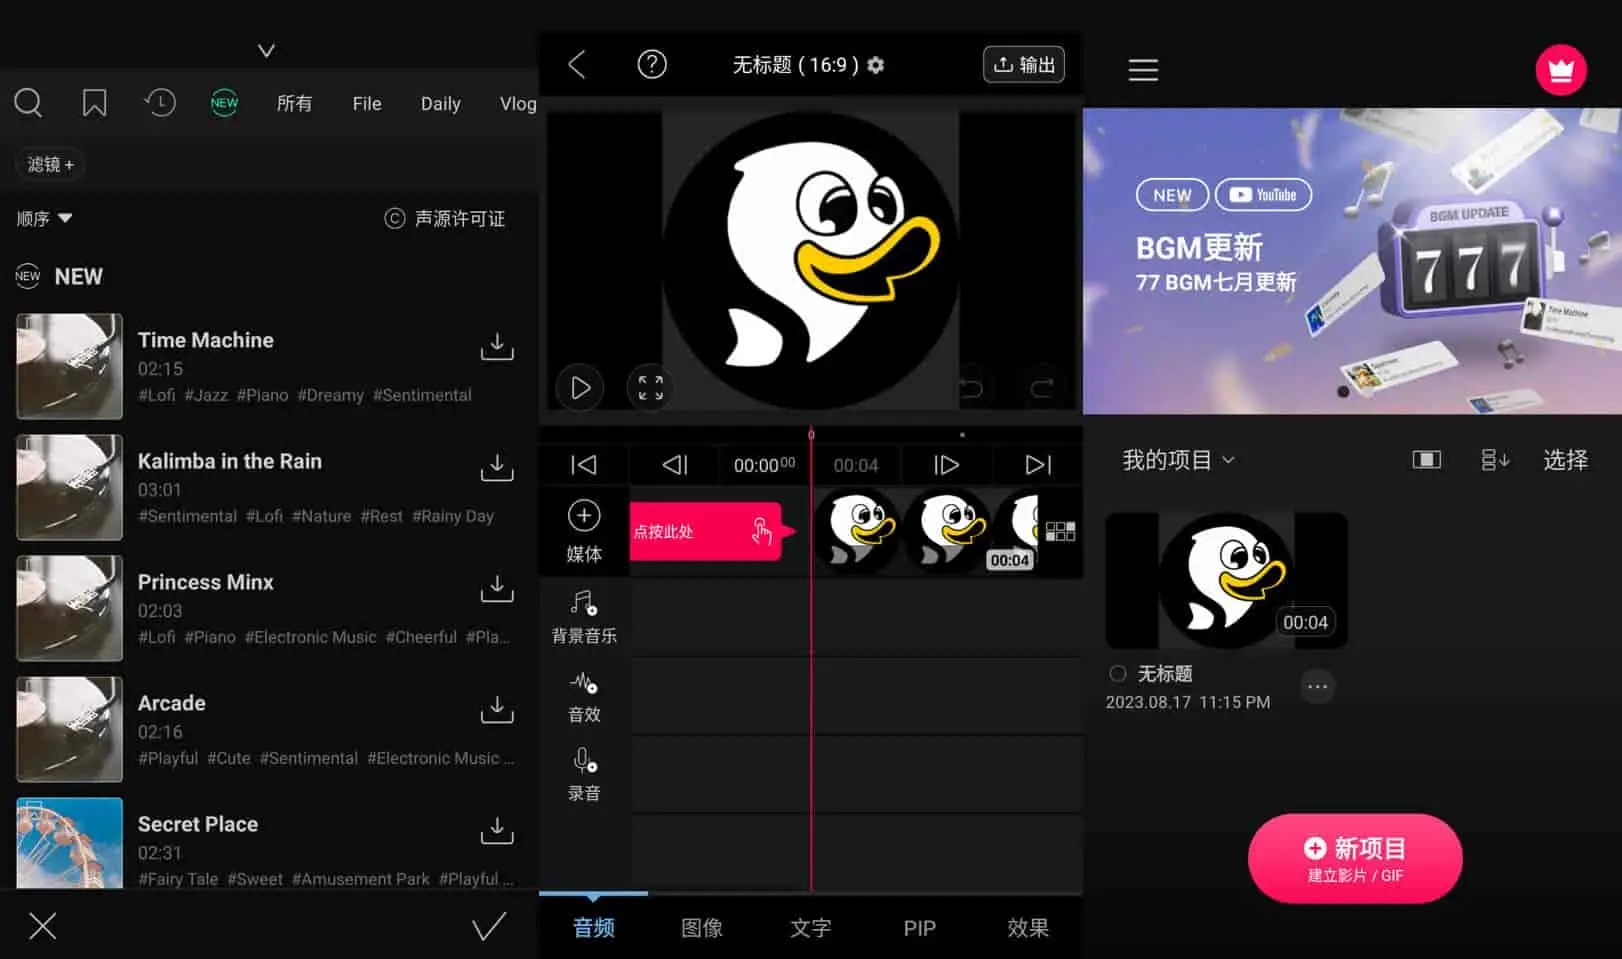Open the music search icon
Screen dimensions: 1622x959
coord(28,103)
